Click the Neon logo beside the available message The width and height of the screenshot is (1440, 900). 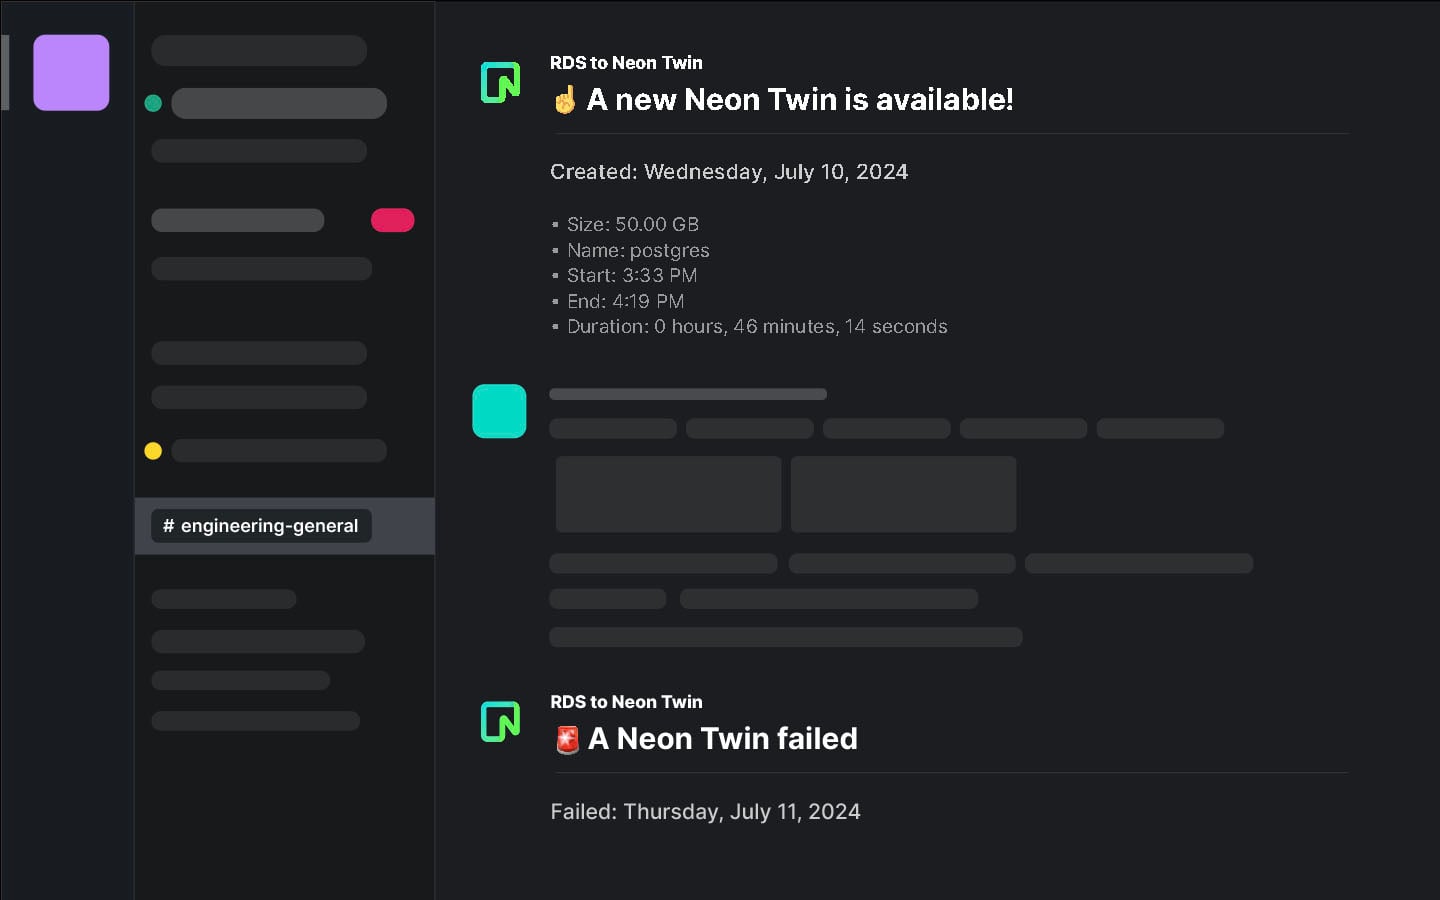point(500,82)
